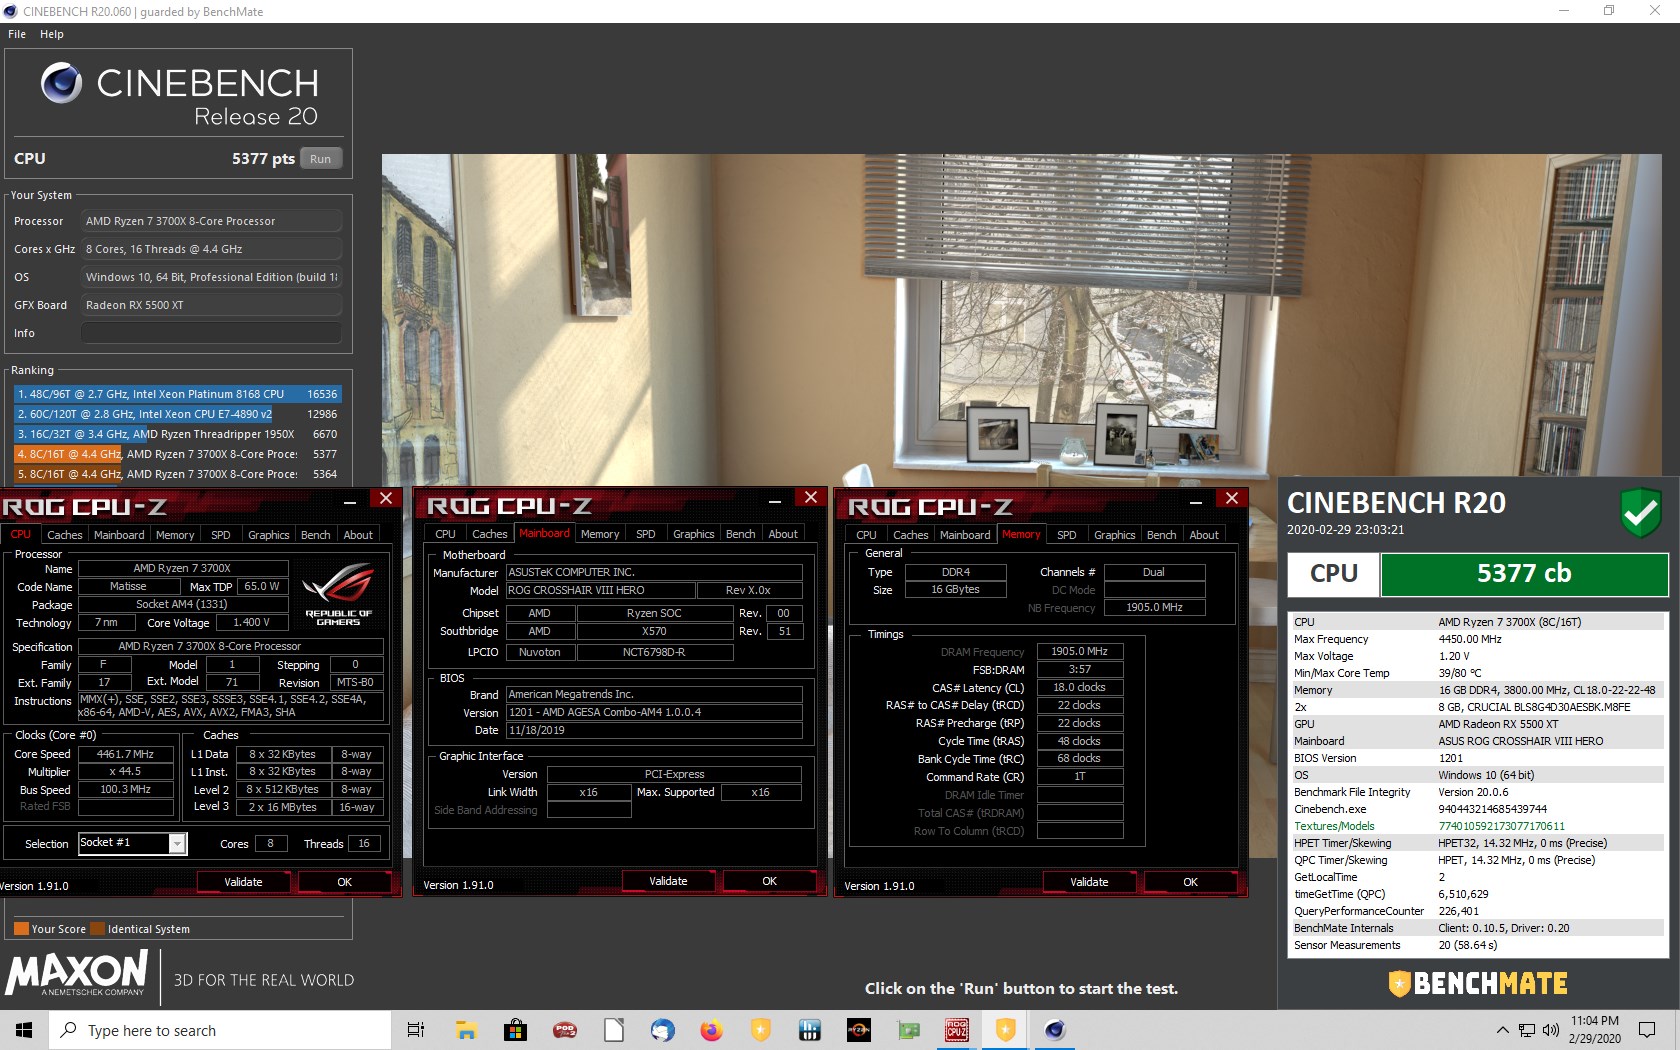Open the taskbar clock and date
The image size is (1680, 1050).
click(x=1594, y=1030)
